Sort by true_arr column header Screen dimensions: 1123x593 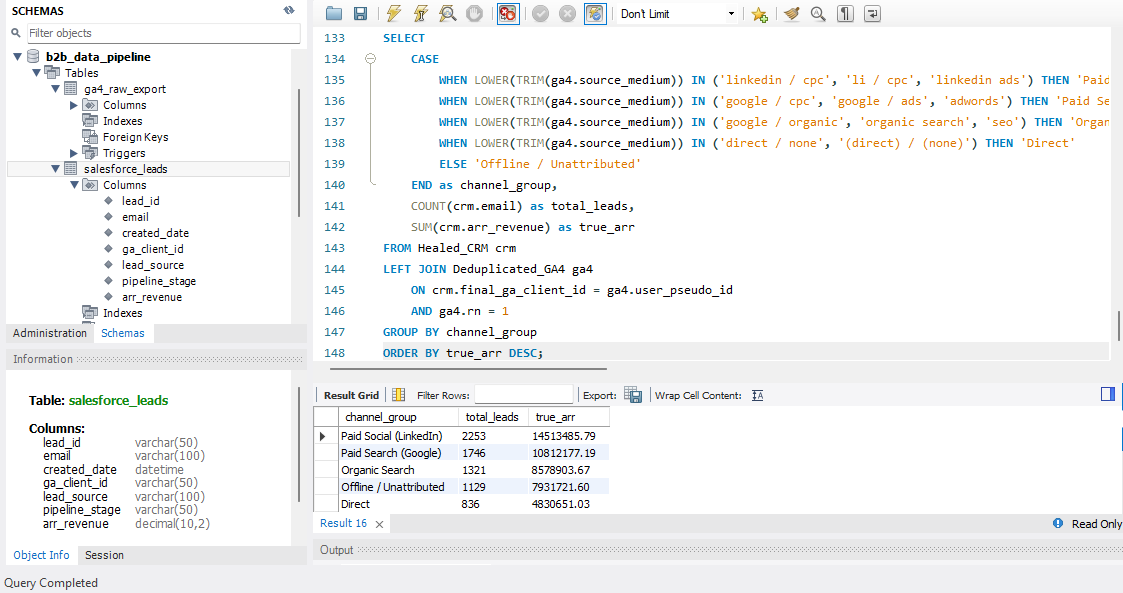pyautogui.click(x=569, y=417)
